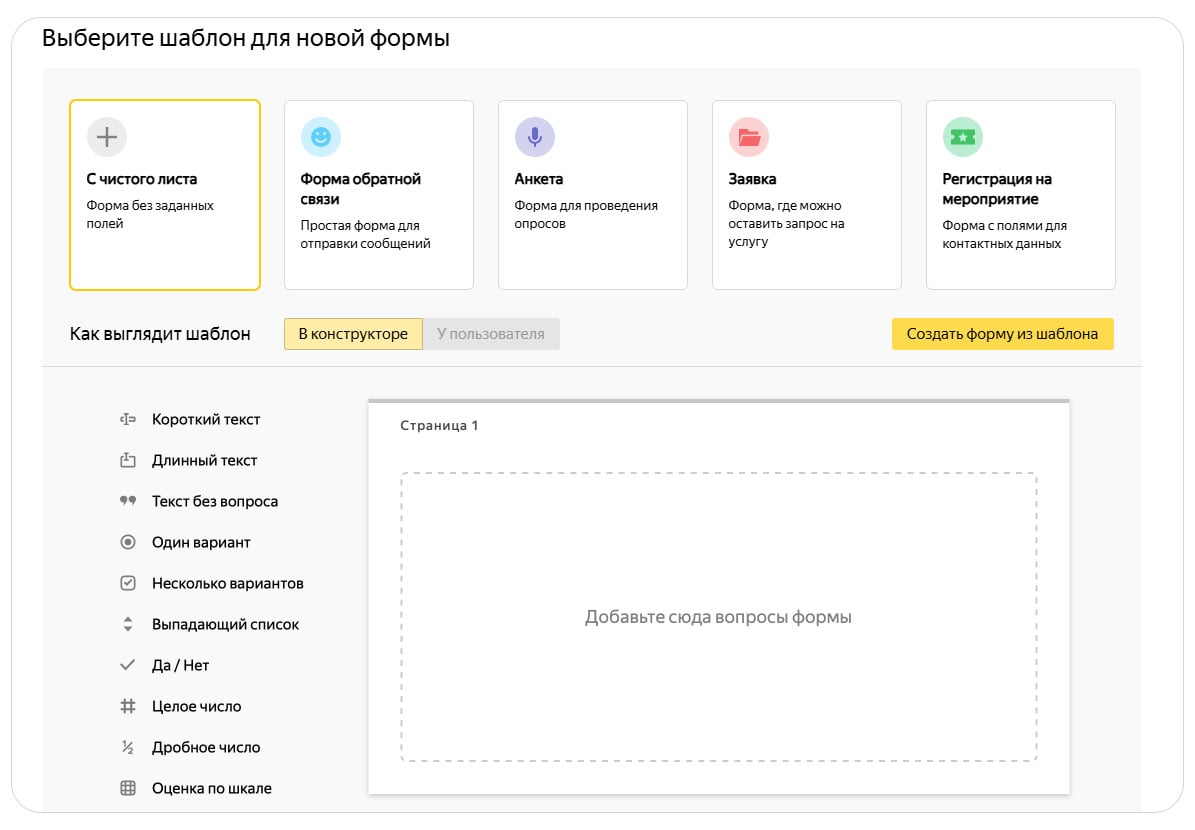Image resolution: width=1195 pixels, height=830 pixels.
Task: Select the Короткий текст question icon
Action: point(127,419)
